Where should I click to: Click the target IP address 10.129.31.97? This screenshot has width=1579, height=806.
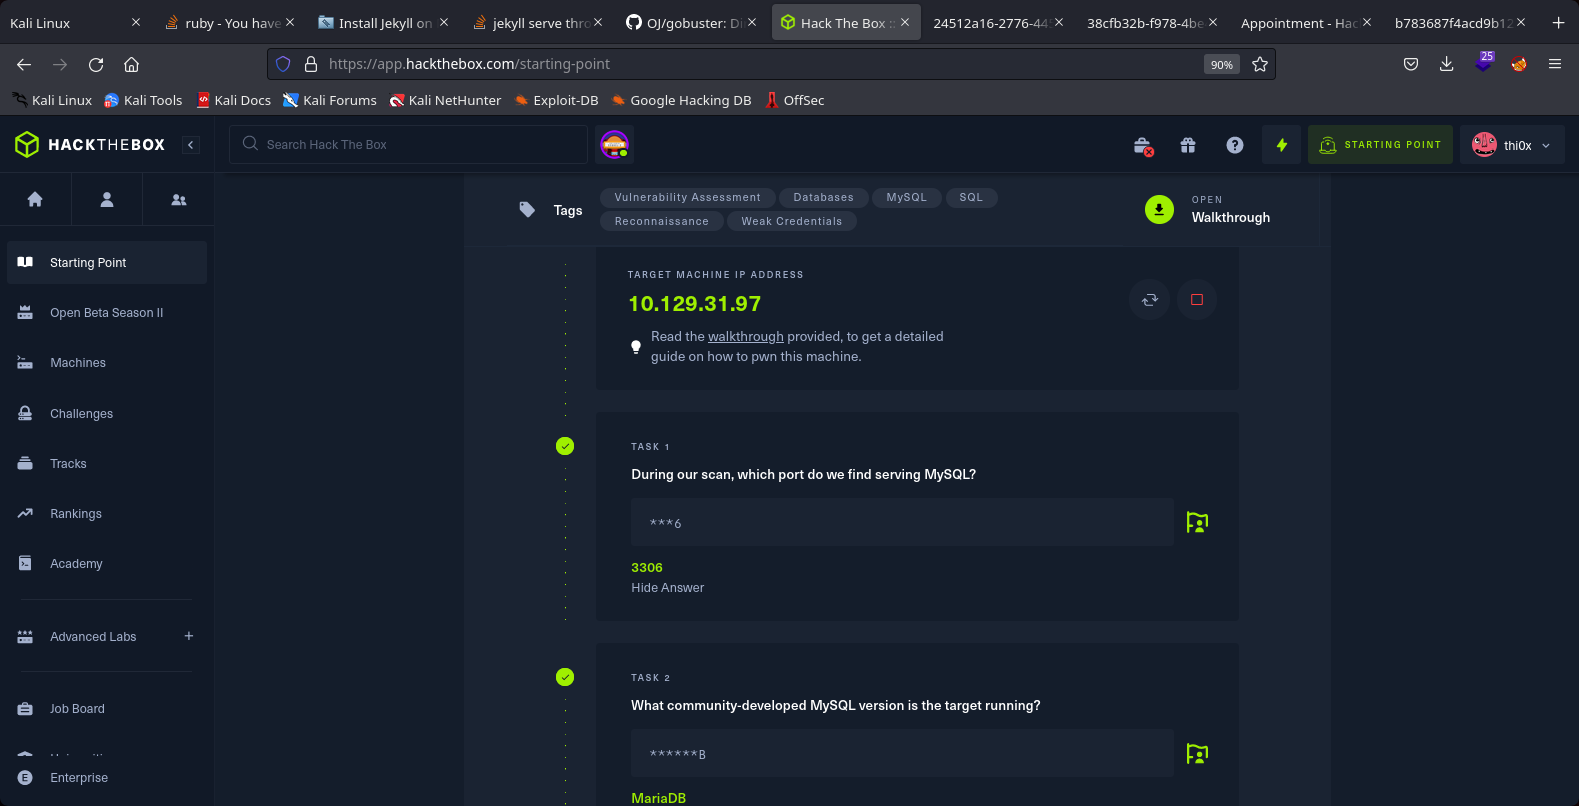(x=694, y=303)
